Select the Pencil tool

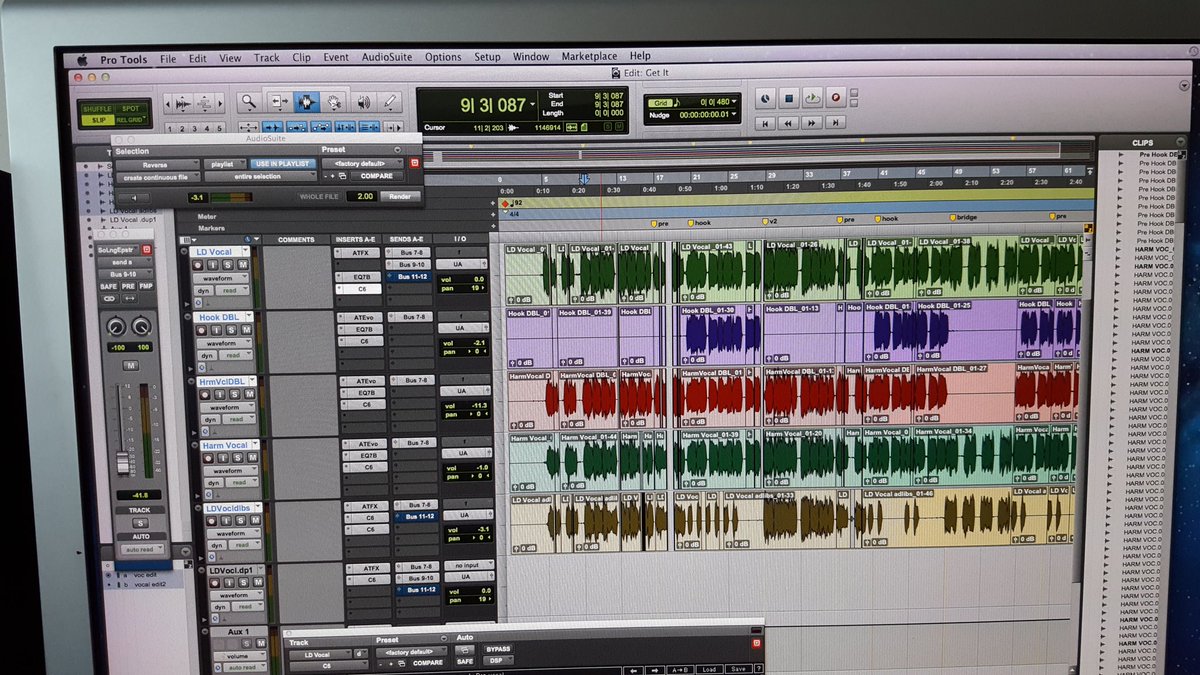pos(389,101)
